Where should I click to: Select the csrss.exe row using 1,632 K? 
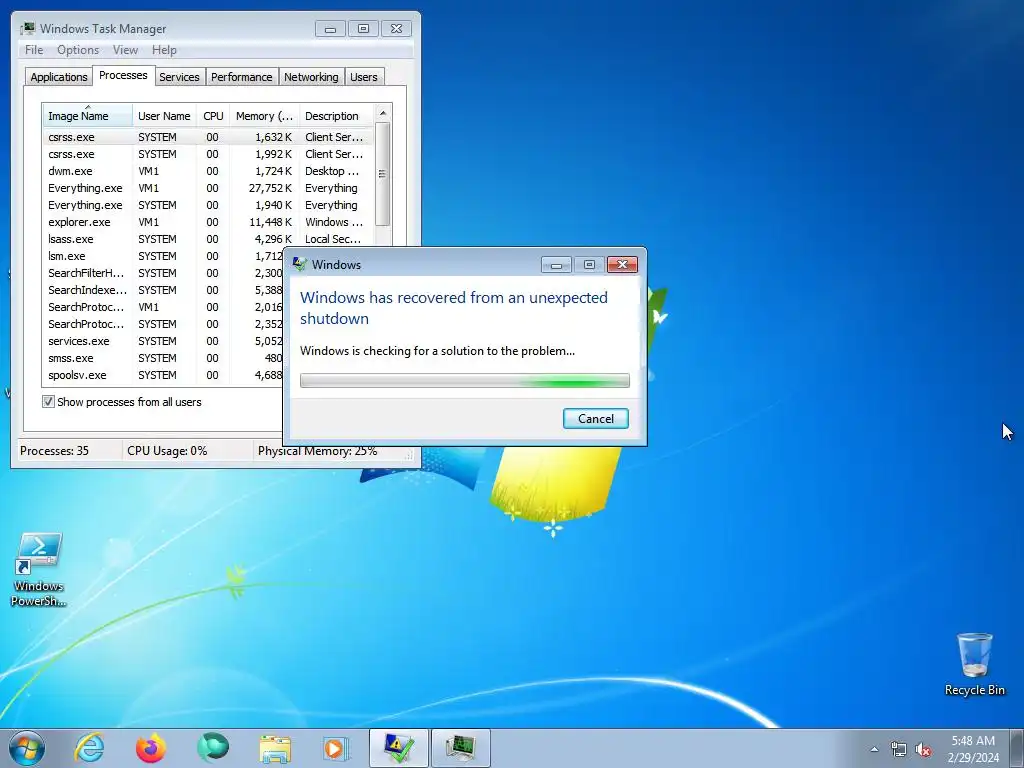click(x=208, y=137)
